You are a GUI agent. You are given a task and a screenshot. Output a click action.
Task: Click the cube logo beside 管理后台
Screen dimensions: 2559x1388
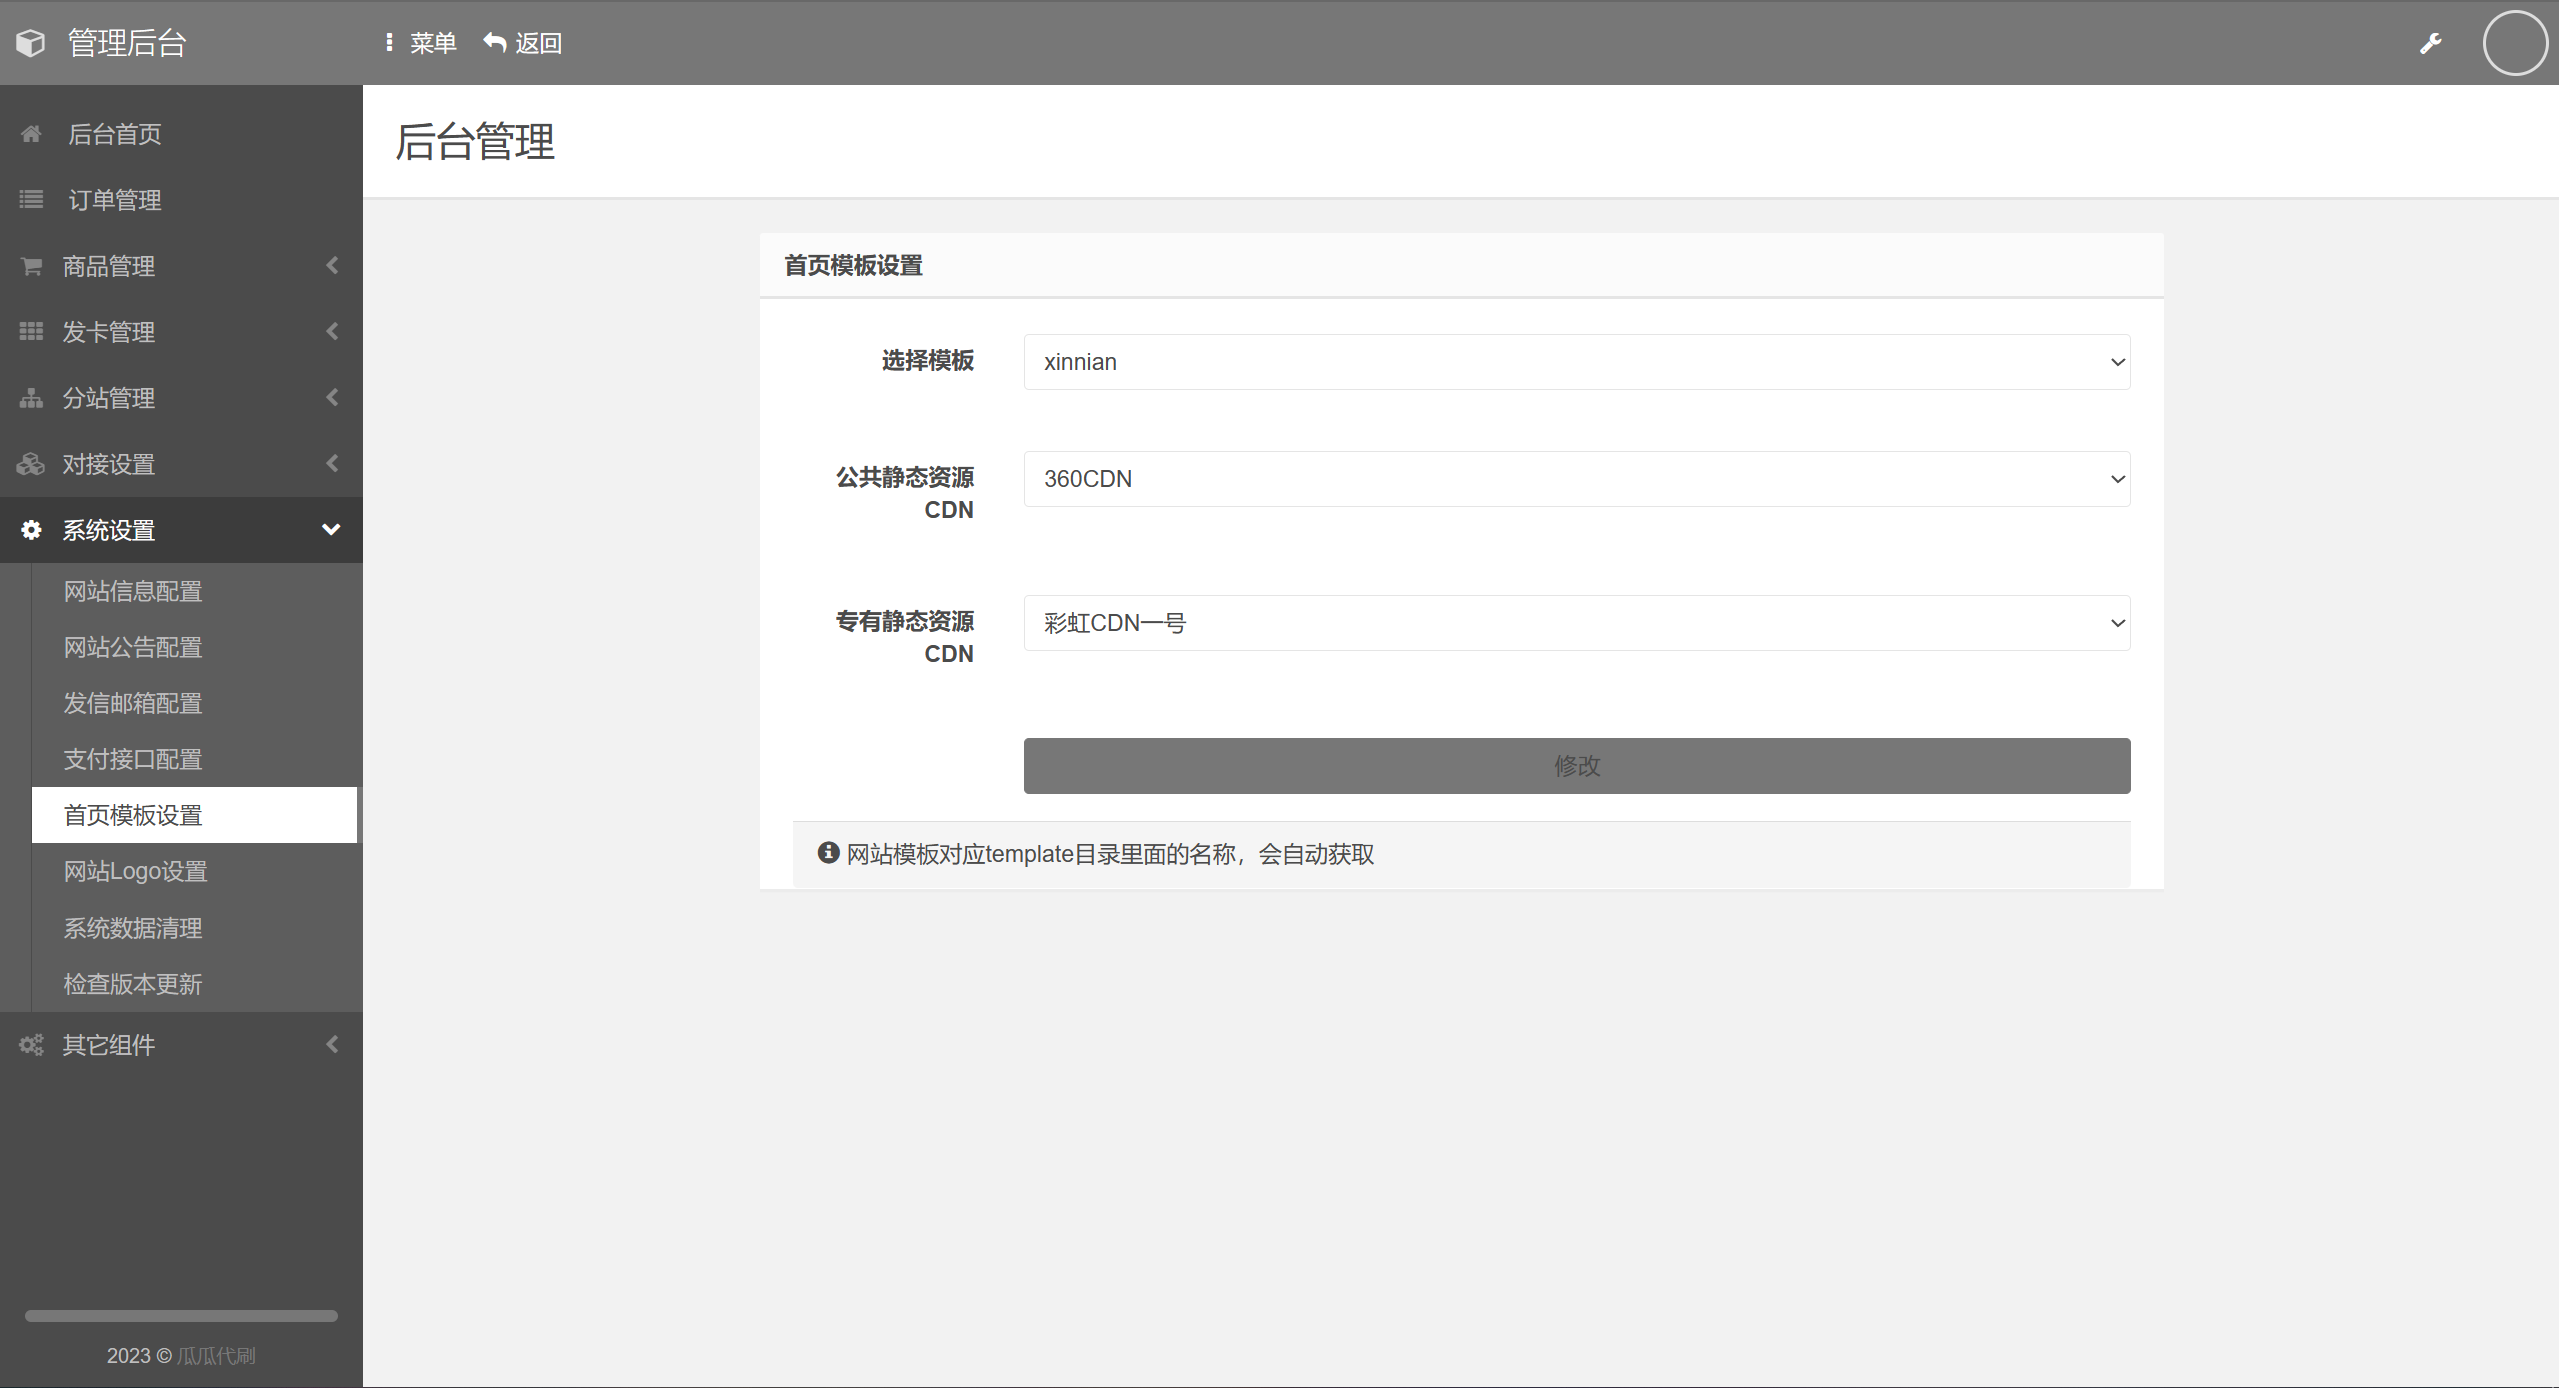[x=31, y=43]
